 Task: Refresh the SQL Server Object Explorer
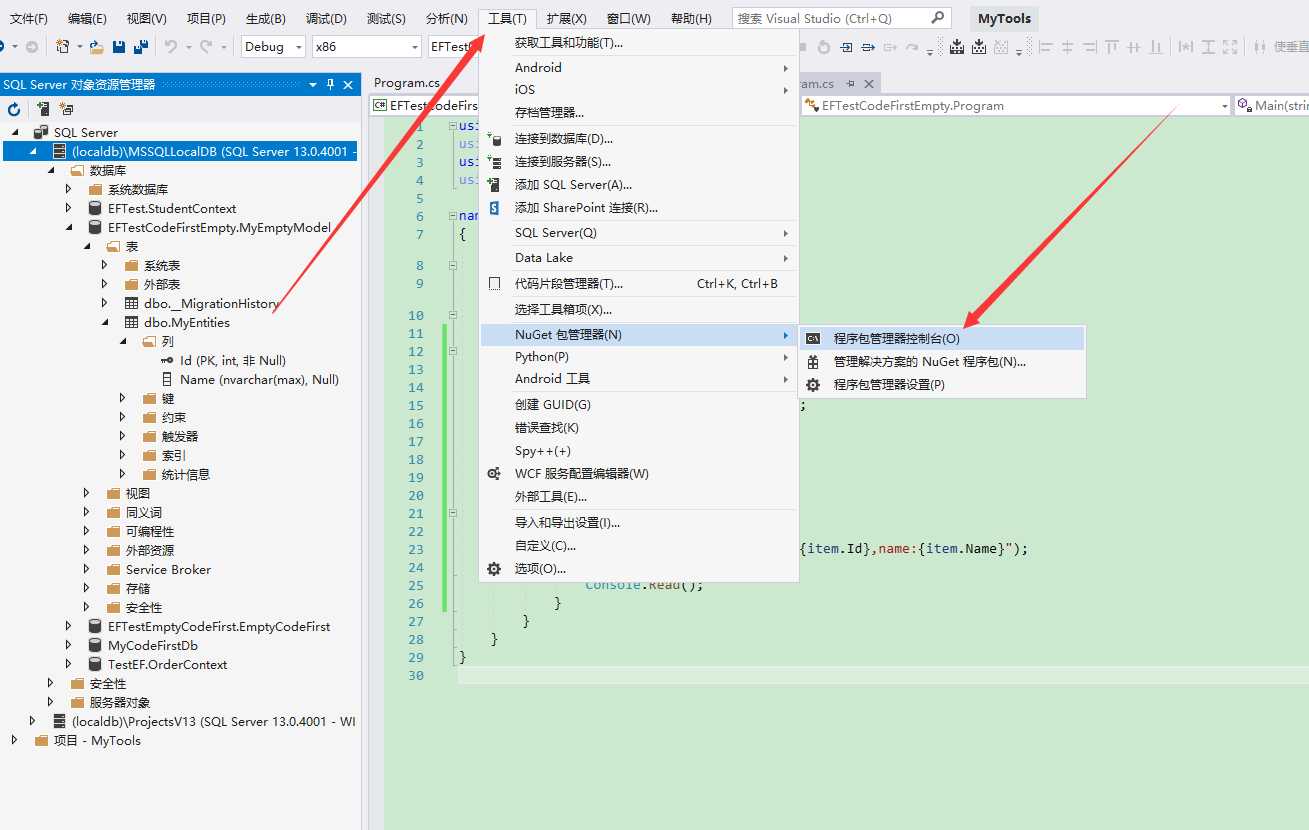click(14, 109)
